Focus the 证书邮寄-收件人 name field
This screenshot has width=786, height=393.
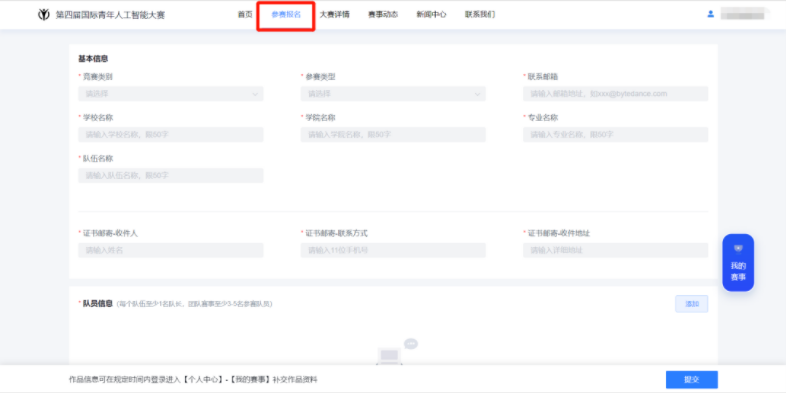pos(170,250)
